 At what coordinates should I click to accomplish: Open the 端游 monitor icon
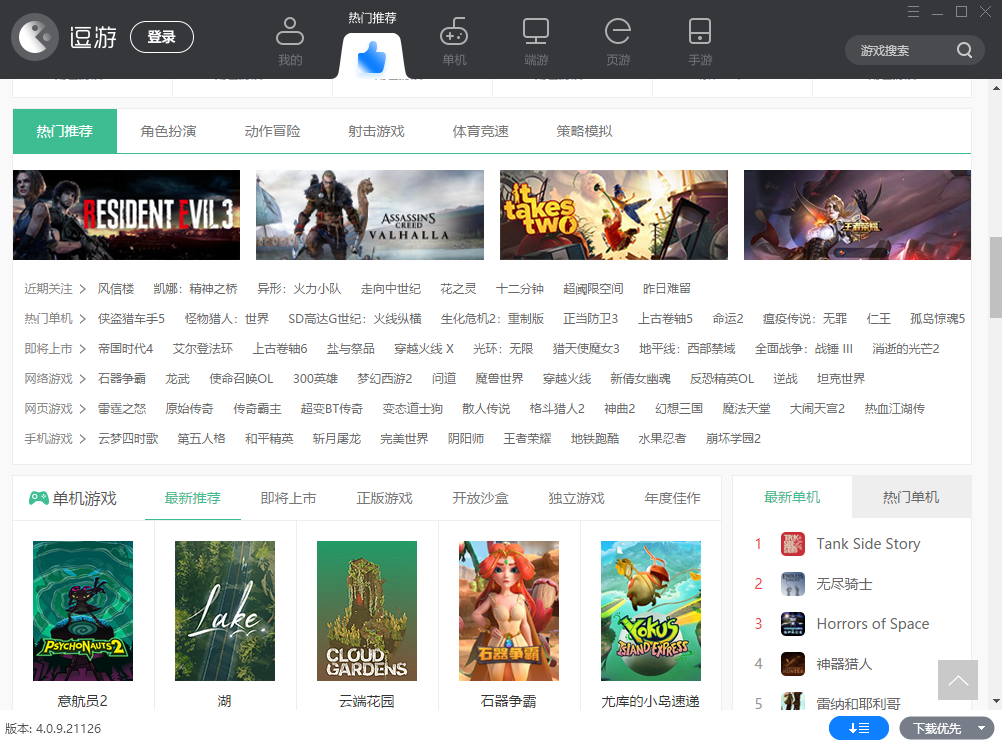(x=536, y=31)
